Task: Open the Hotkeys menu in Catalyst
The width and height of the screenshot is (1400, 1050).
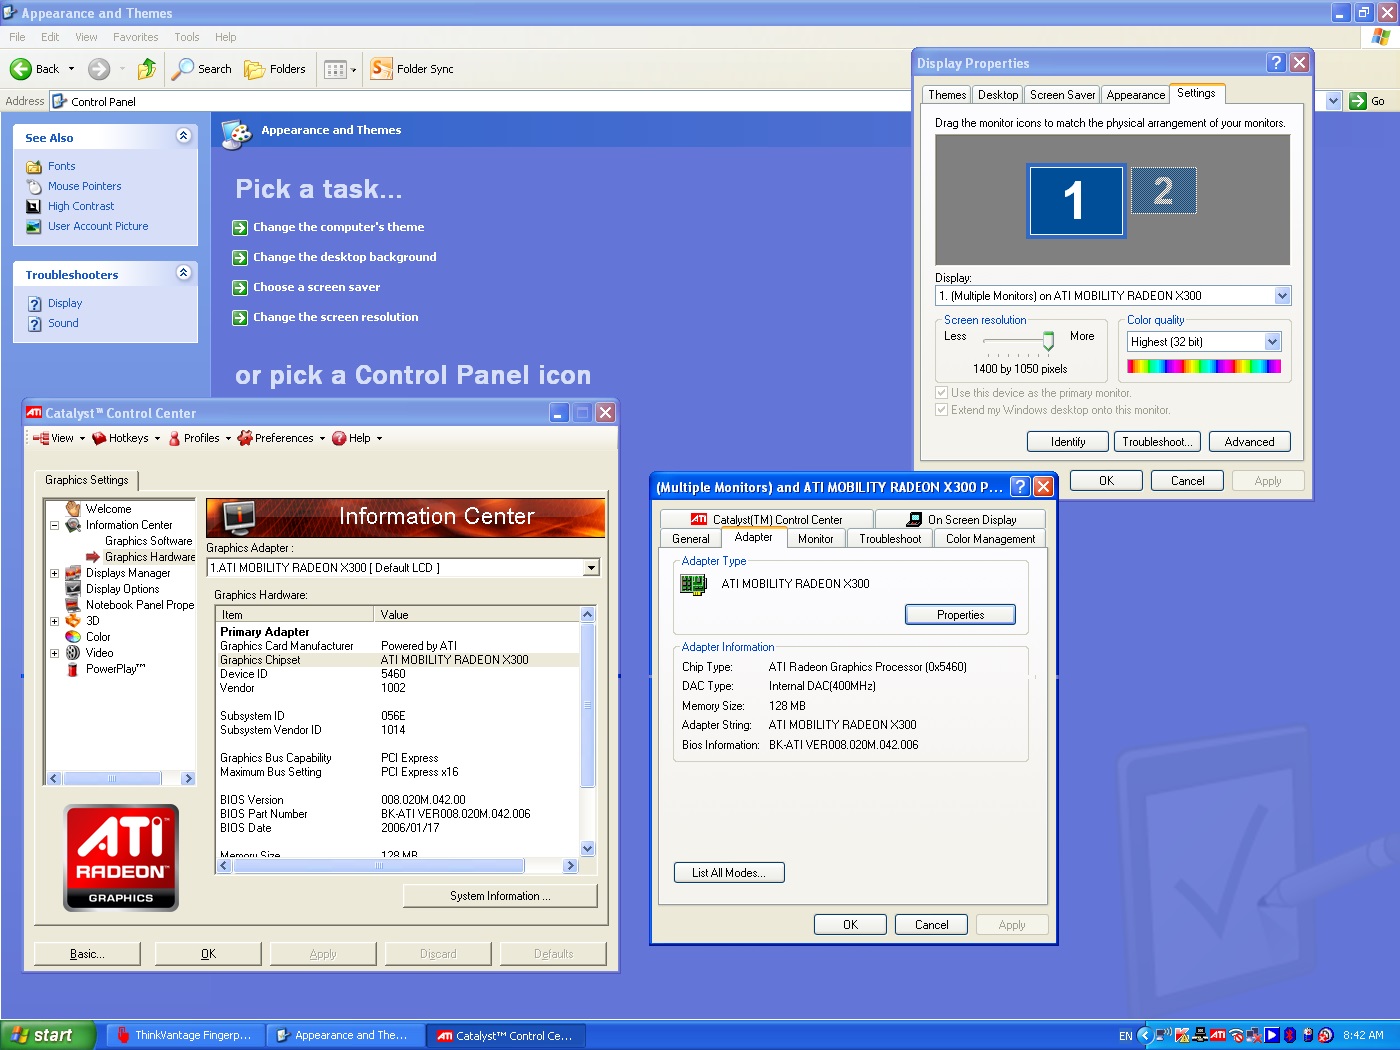Action: [x=126, y=438]
